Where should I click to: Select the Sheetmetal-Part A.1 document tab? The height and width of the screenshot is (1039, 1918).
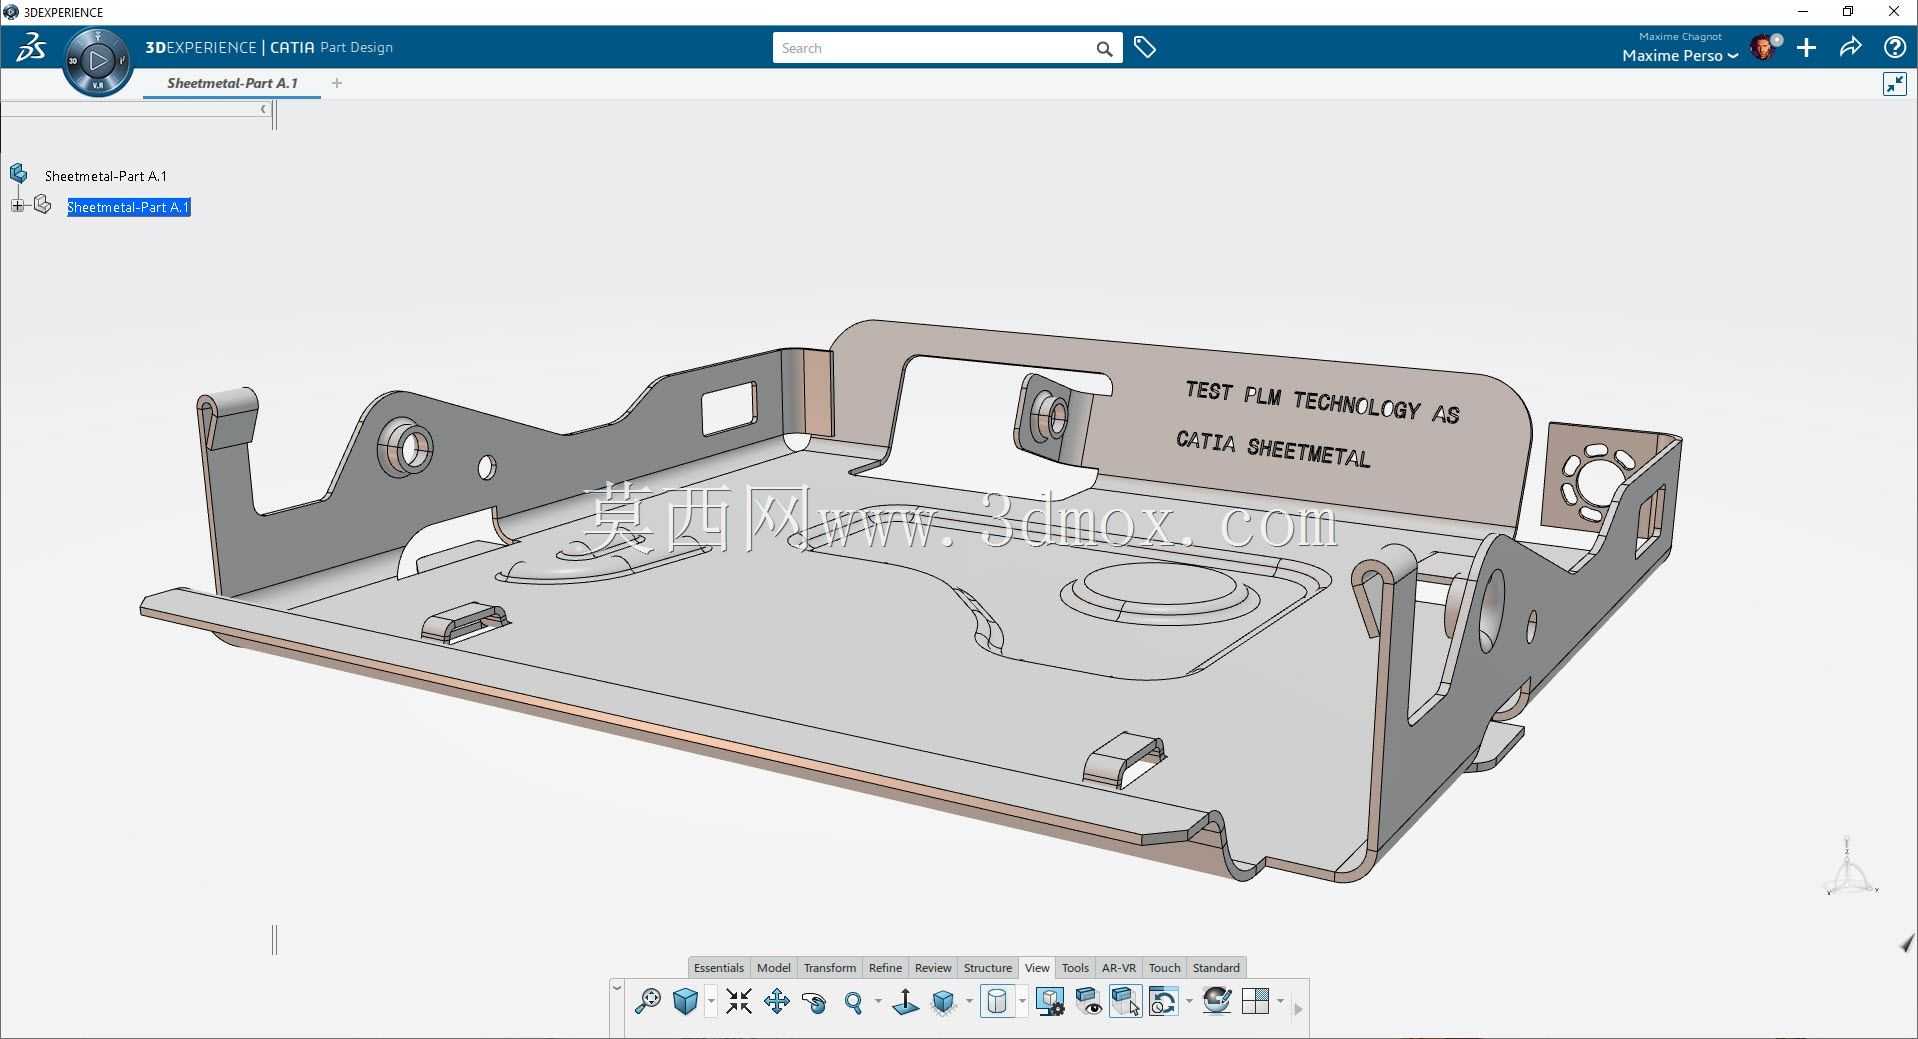pyautogui.click(x=232, y=83)
